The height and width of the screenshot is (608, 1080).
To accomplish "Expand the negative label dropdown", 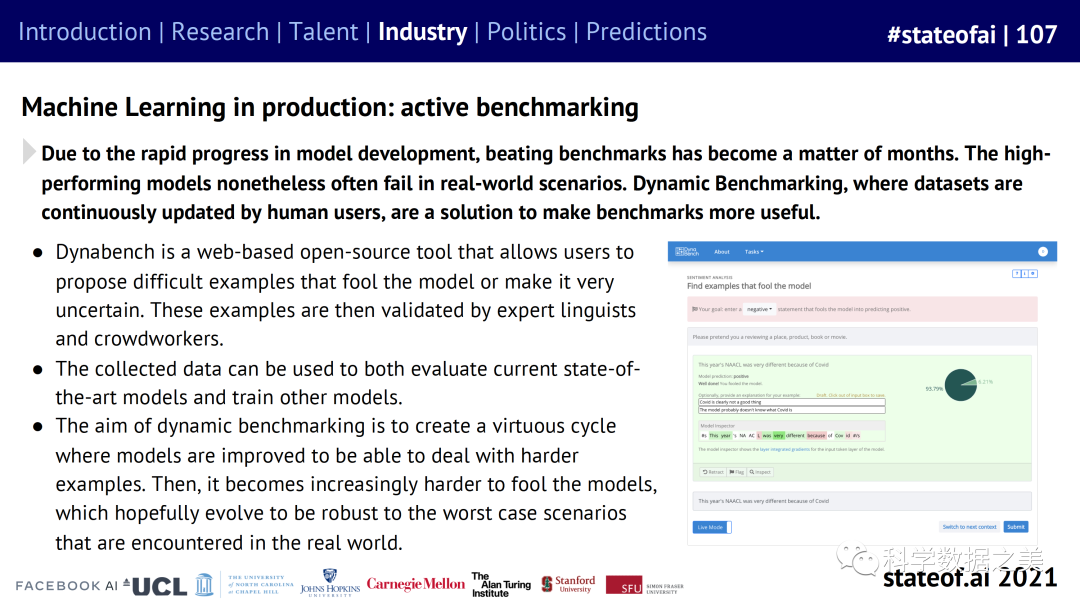I will click(761, 310).
